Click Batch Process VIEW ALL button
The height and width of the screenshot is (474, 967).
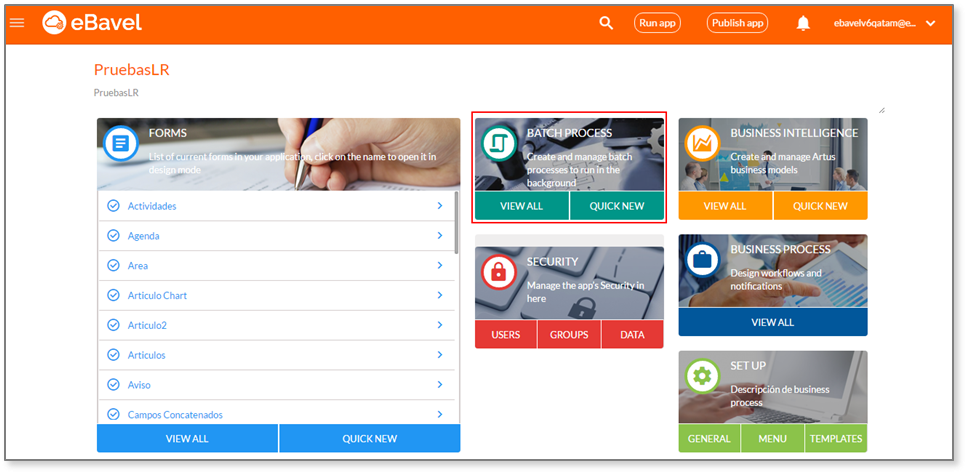pos(522,206)
